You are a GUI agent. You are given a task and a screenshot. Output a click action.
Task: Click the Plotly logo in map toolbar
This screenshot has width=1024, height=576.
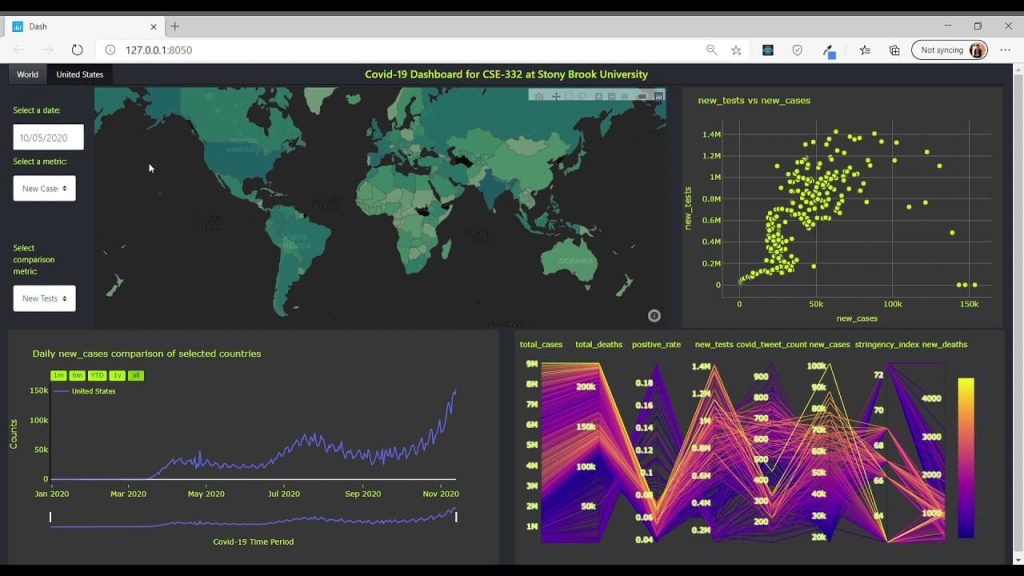[658, 96]
